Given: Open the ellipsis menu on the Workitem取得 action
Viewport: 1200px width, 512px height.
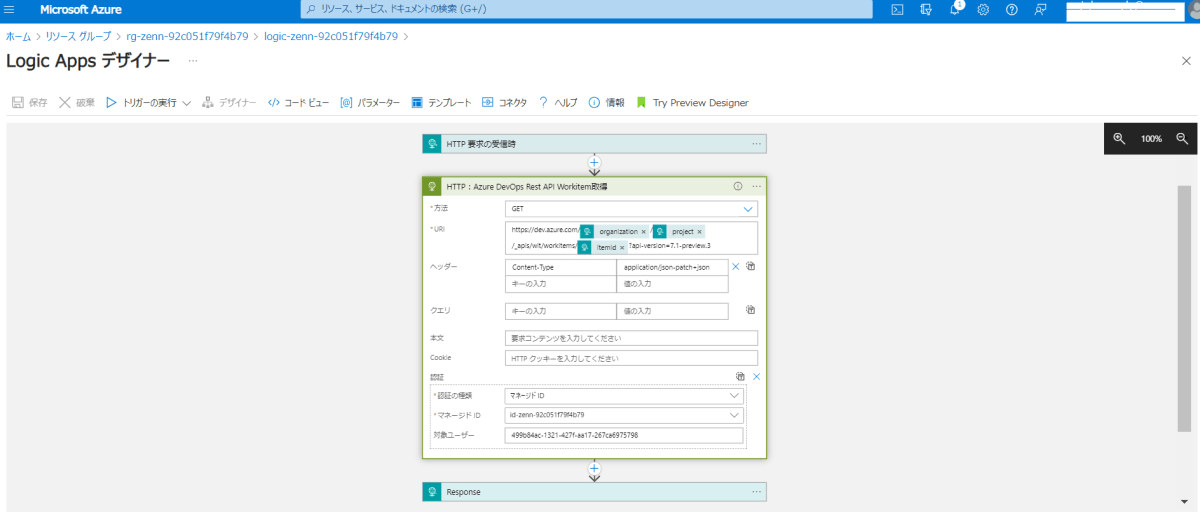Looking at the screenshot, I should tap(757, 186).
